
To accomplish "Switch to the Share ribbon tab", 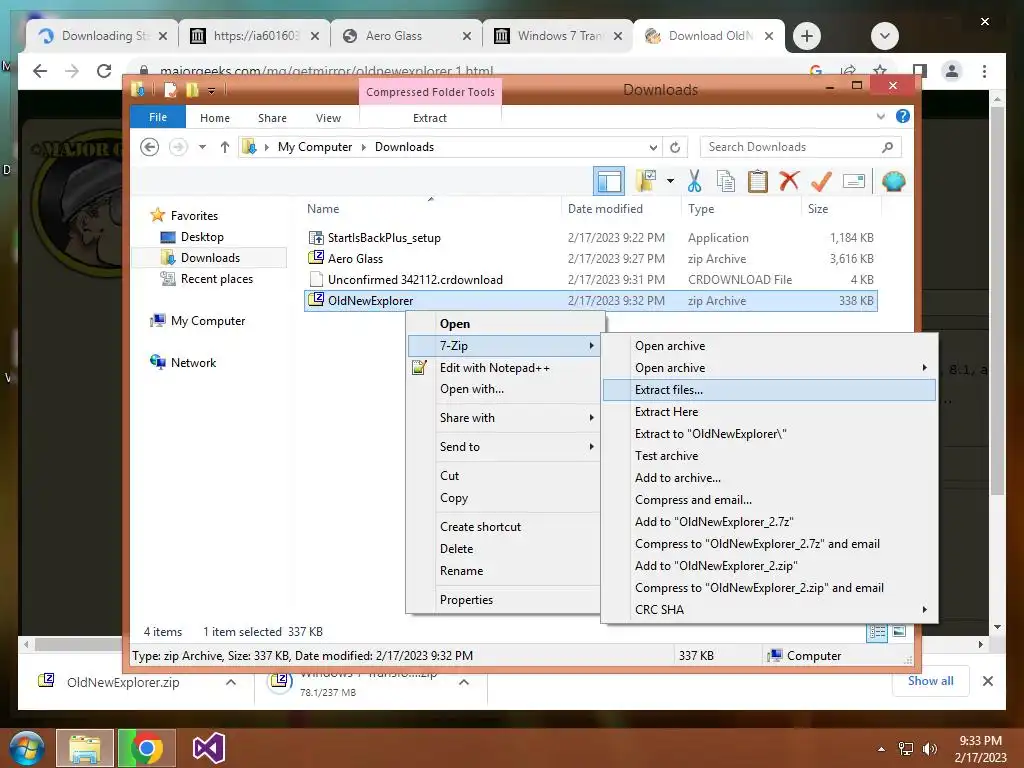I will click(x=272, y=118).
